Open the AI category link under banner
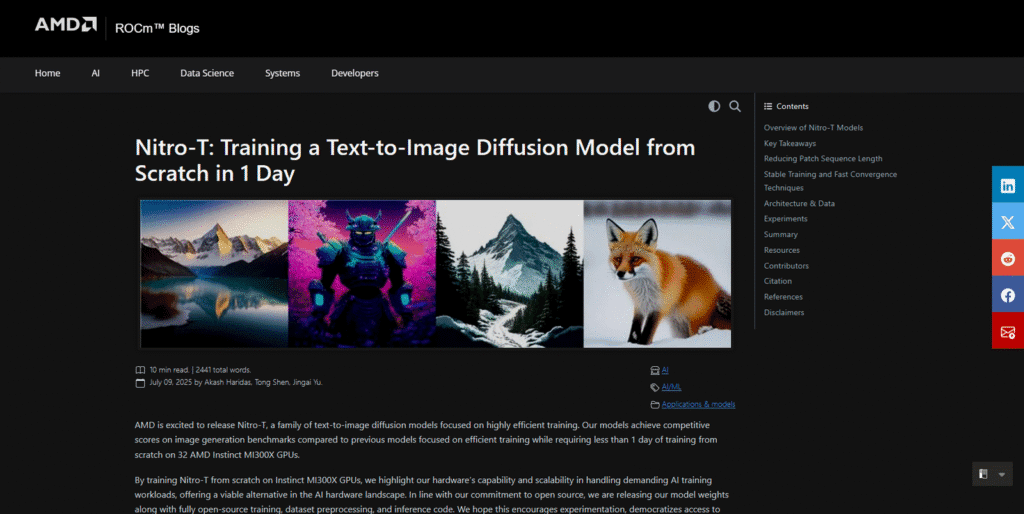The image size is (1024, 514). [665, 370]
